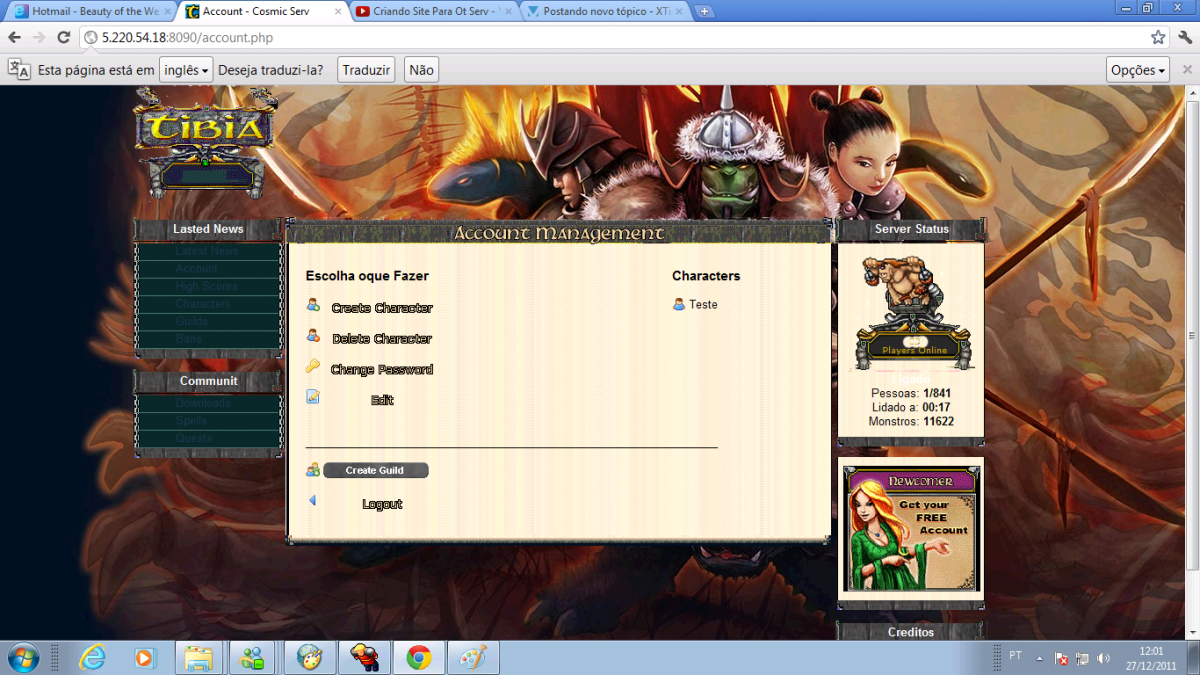Bookmark this page with the star icon

[1158, 38]
